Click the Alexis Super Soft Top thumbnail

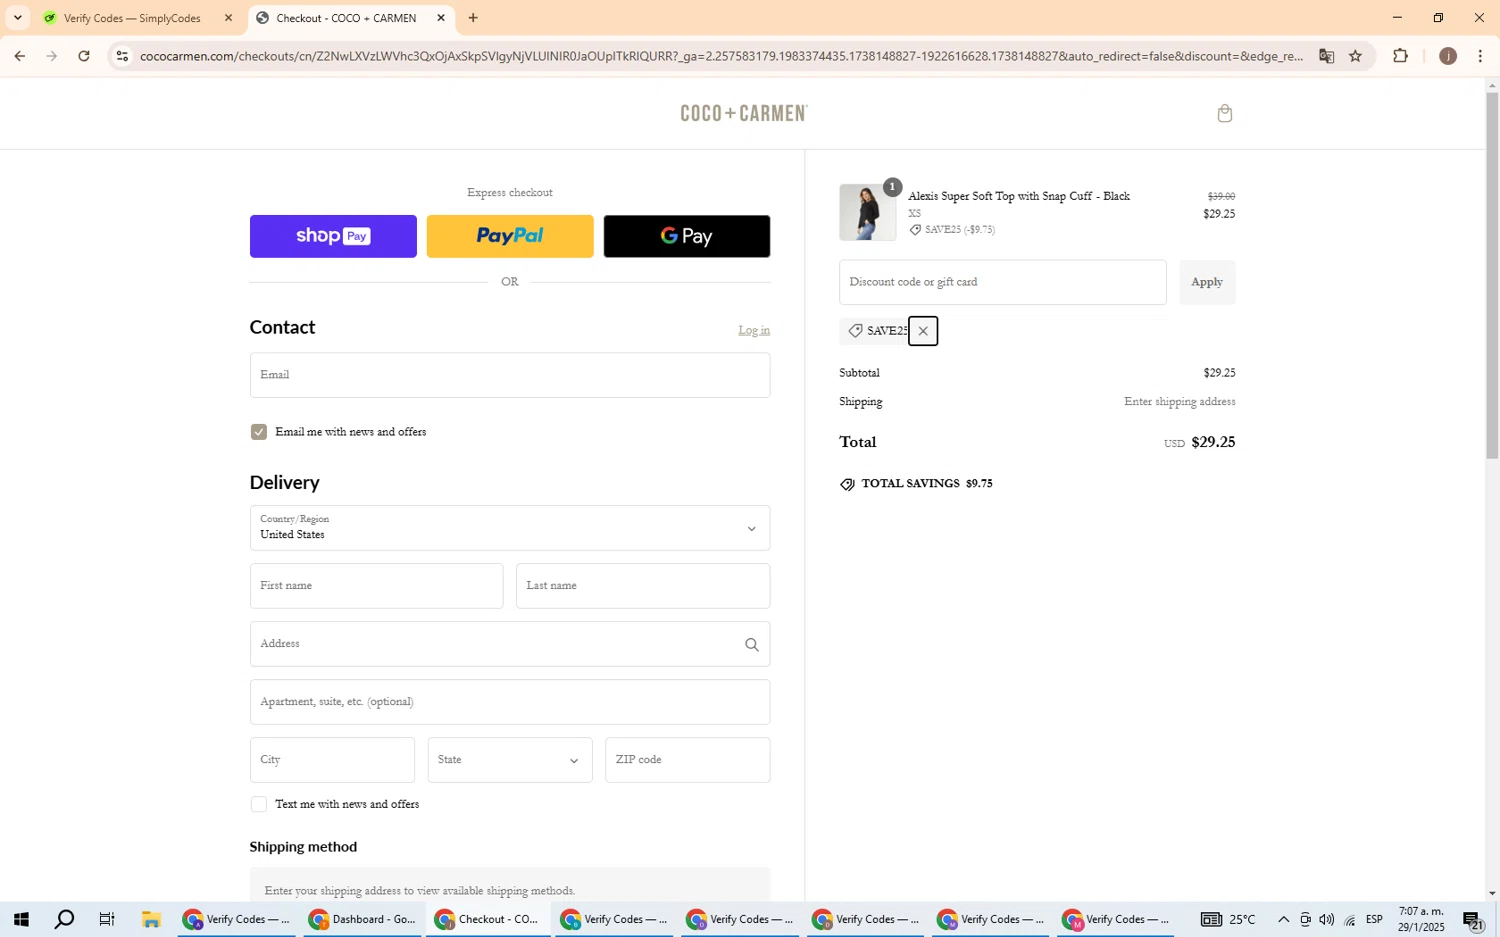tap(867, 212)
